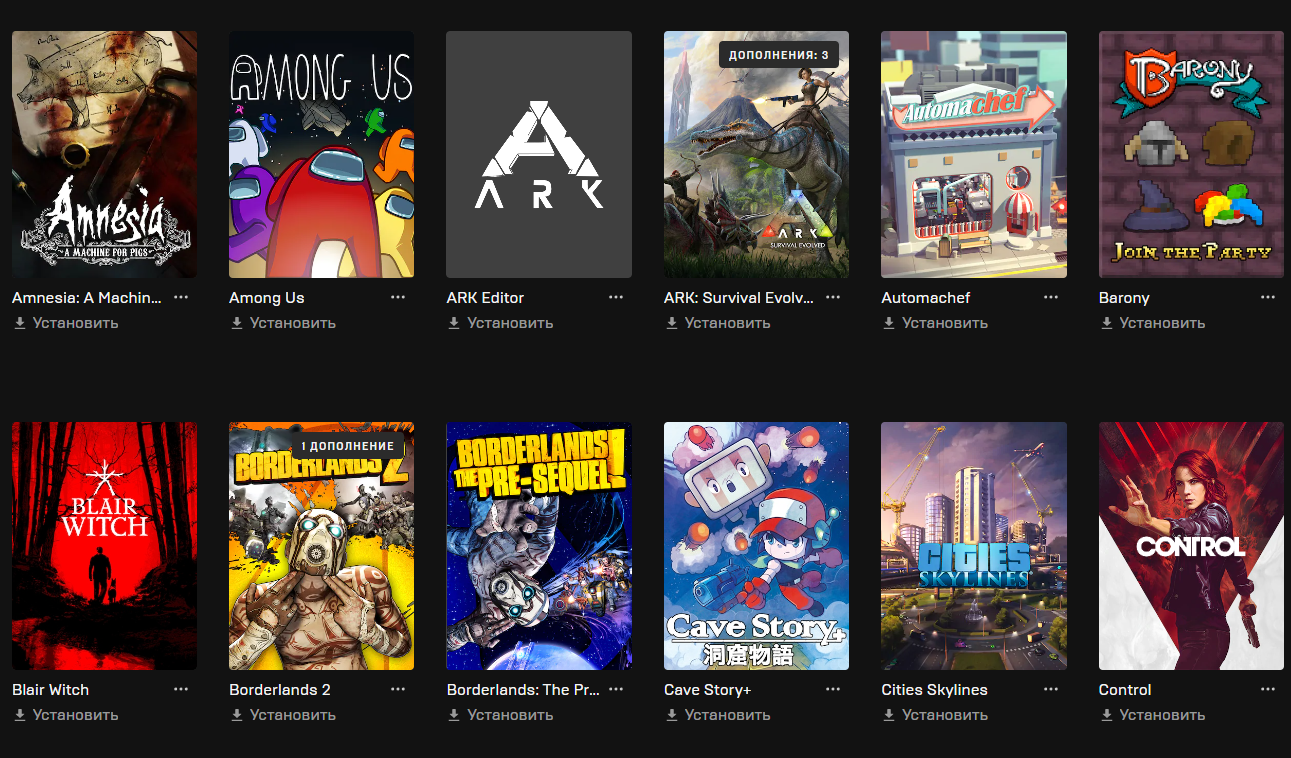Click the 'Automachef' title text
1291x758 pixels.
[x=926, y=298]
